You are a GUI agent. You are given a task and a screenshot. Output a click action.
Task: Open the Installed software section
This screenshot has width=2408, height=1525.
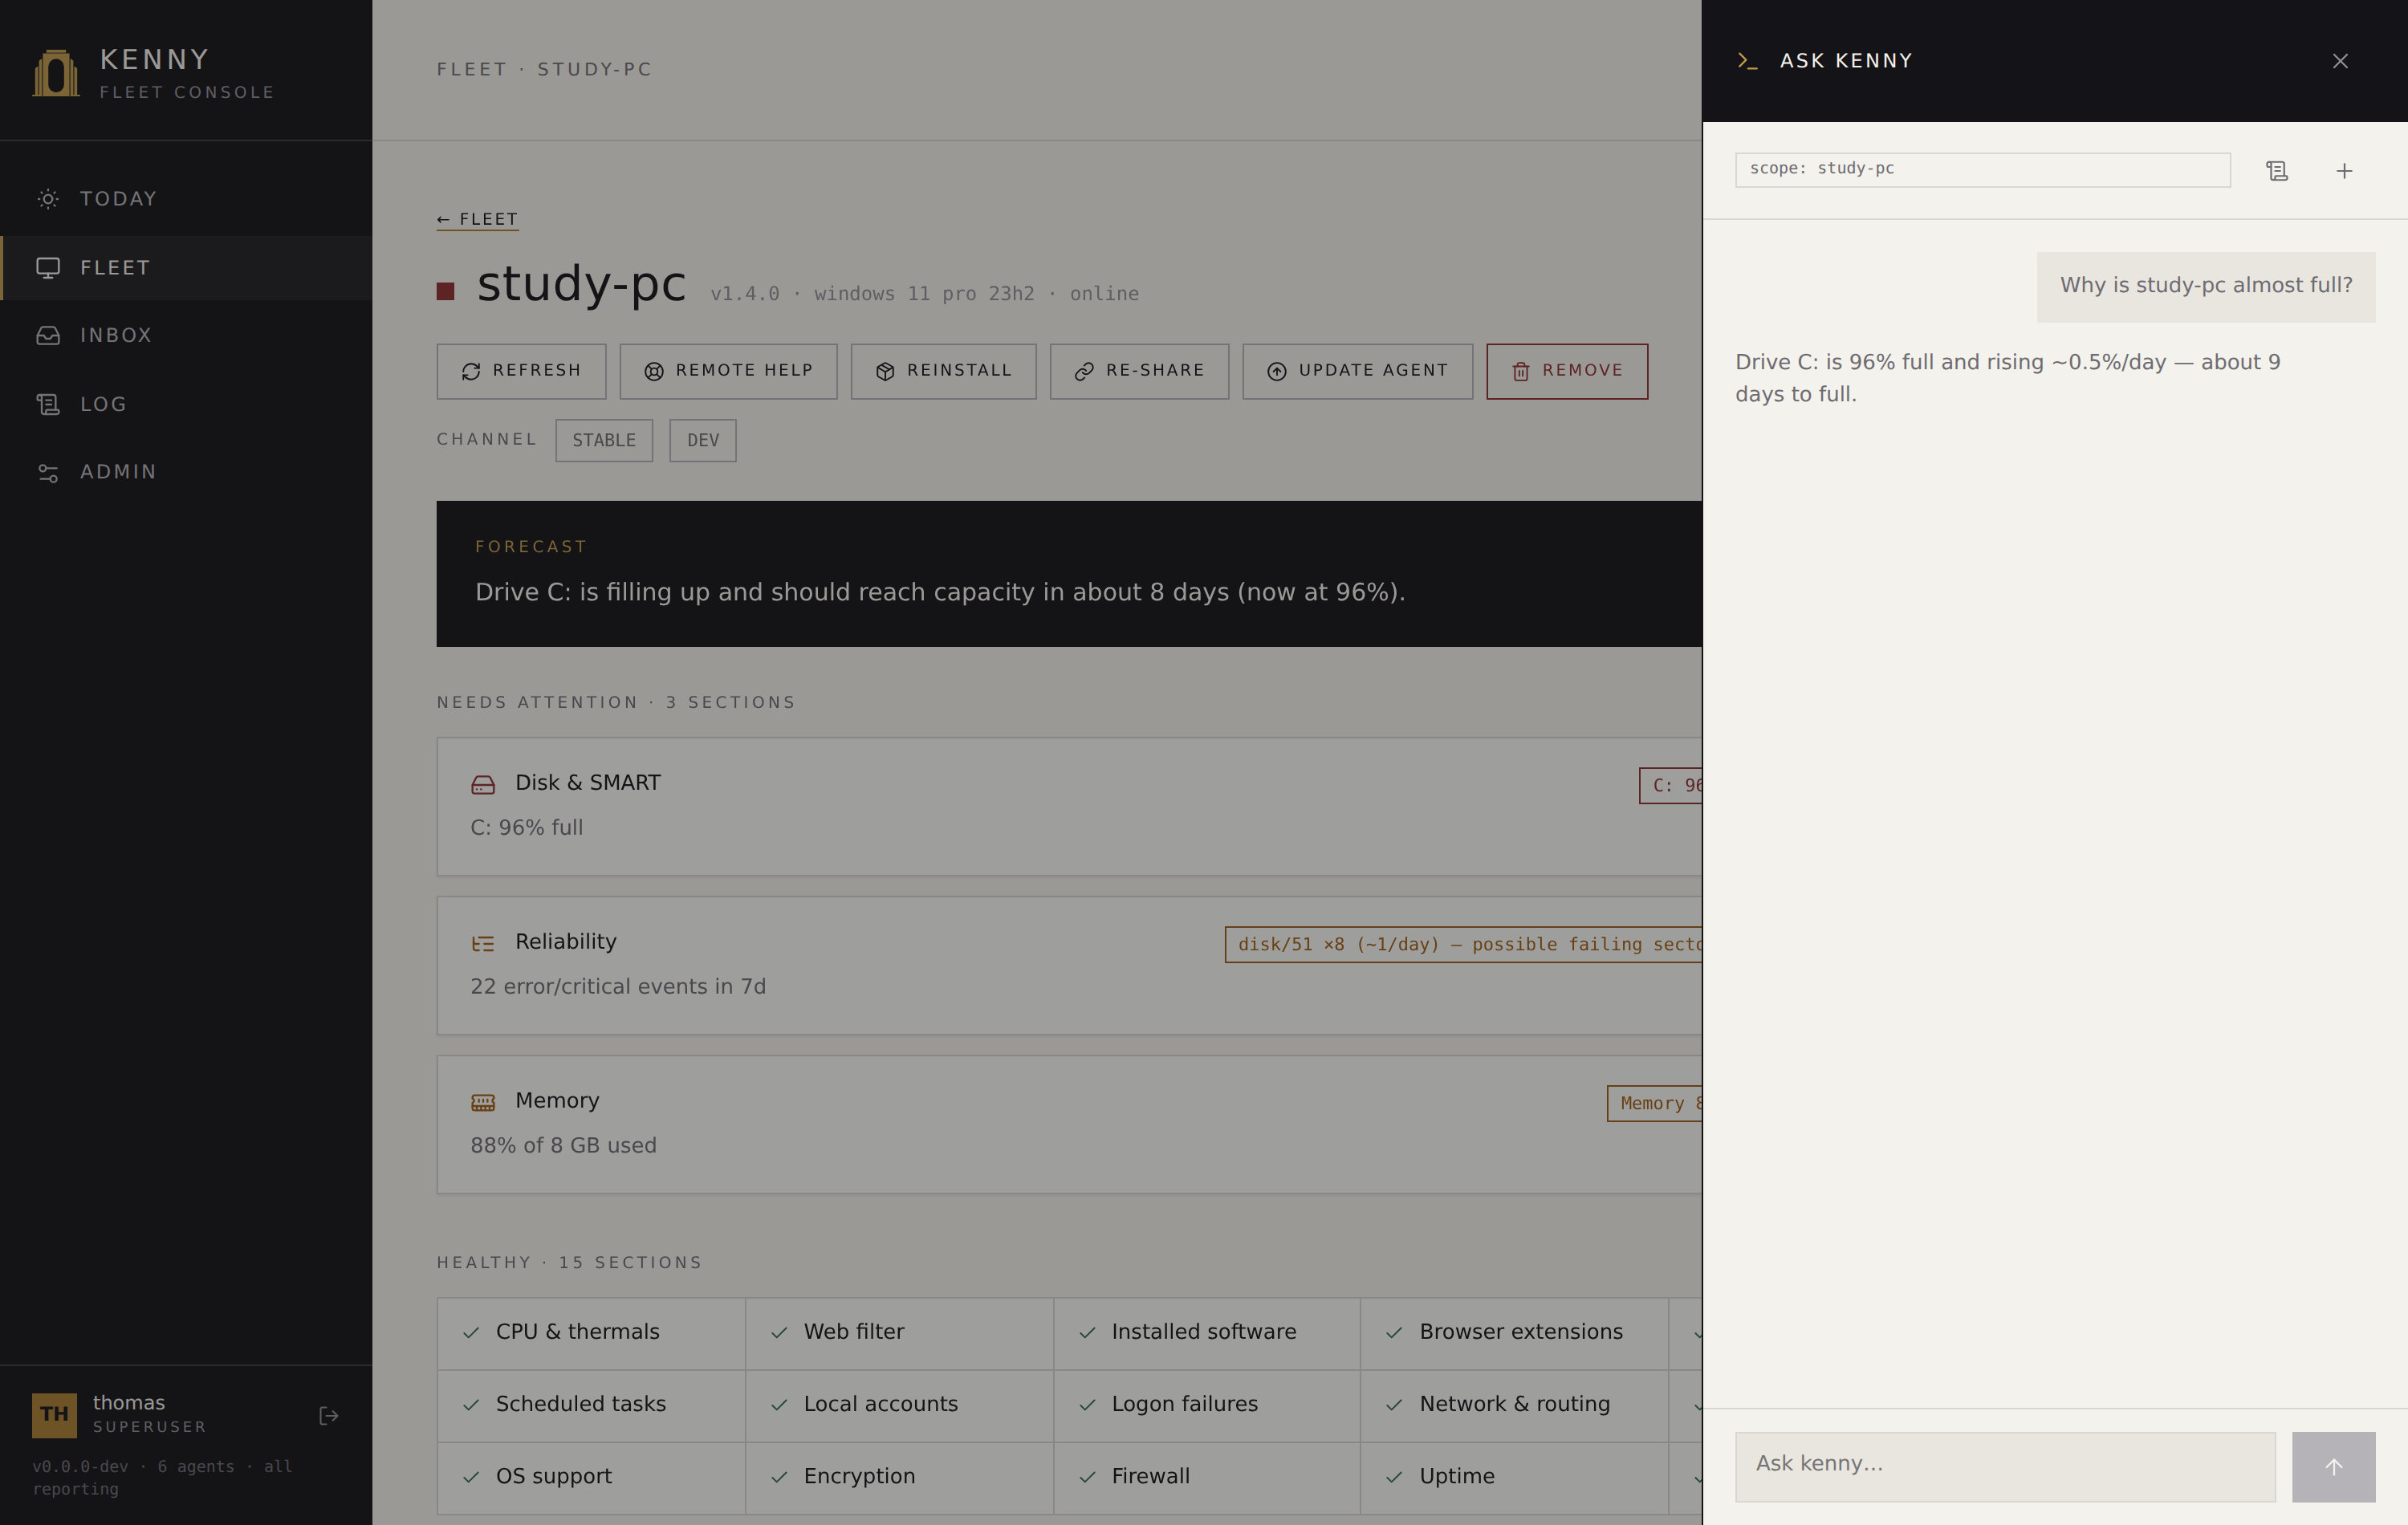[1207, 1333]
